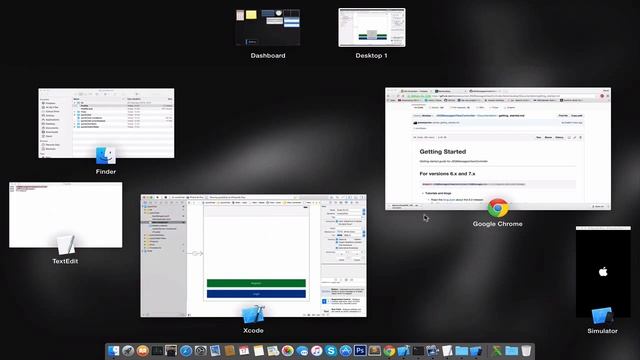Viewport: 640px width, 360px height.
Task: Open Launchpad rocket in the Dock
Action: [128, 351]
